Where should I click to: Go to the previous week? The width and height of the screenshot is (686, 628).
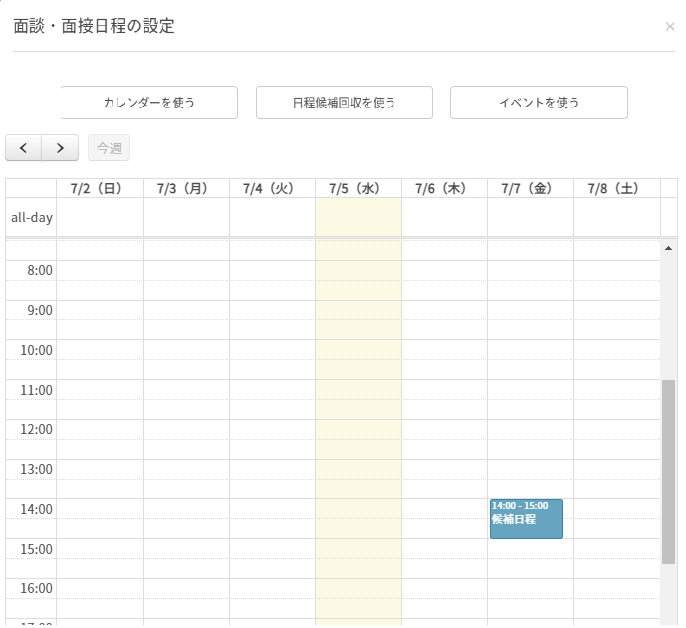(23, 148)
